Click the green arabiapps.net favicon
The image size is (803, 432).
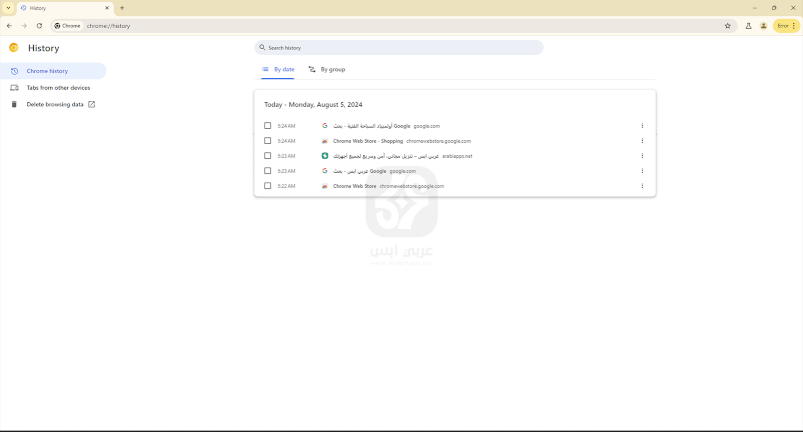pyautogui.click(x=325, y=156)
